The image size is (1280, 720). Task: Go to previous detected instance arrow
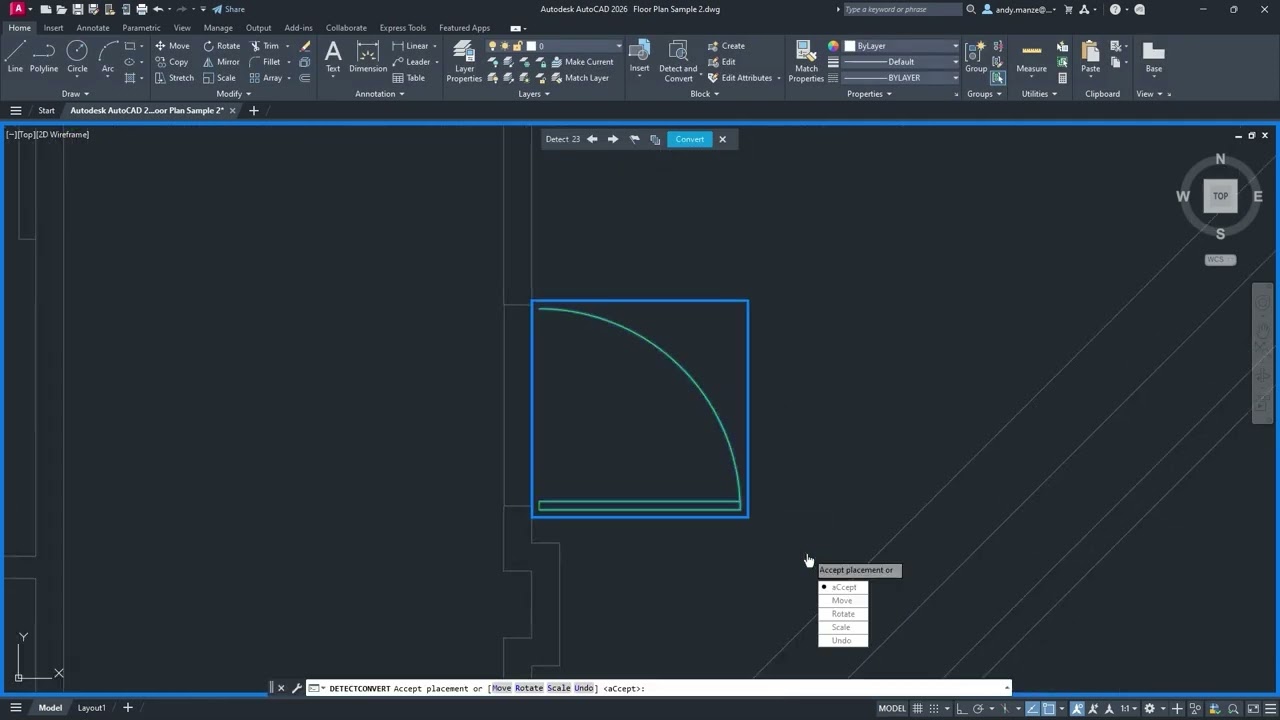pyautogui.click(x=592, y=139)
